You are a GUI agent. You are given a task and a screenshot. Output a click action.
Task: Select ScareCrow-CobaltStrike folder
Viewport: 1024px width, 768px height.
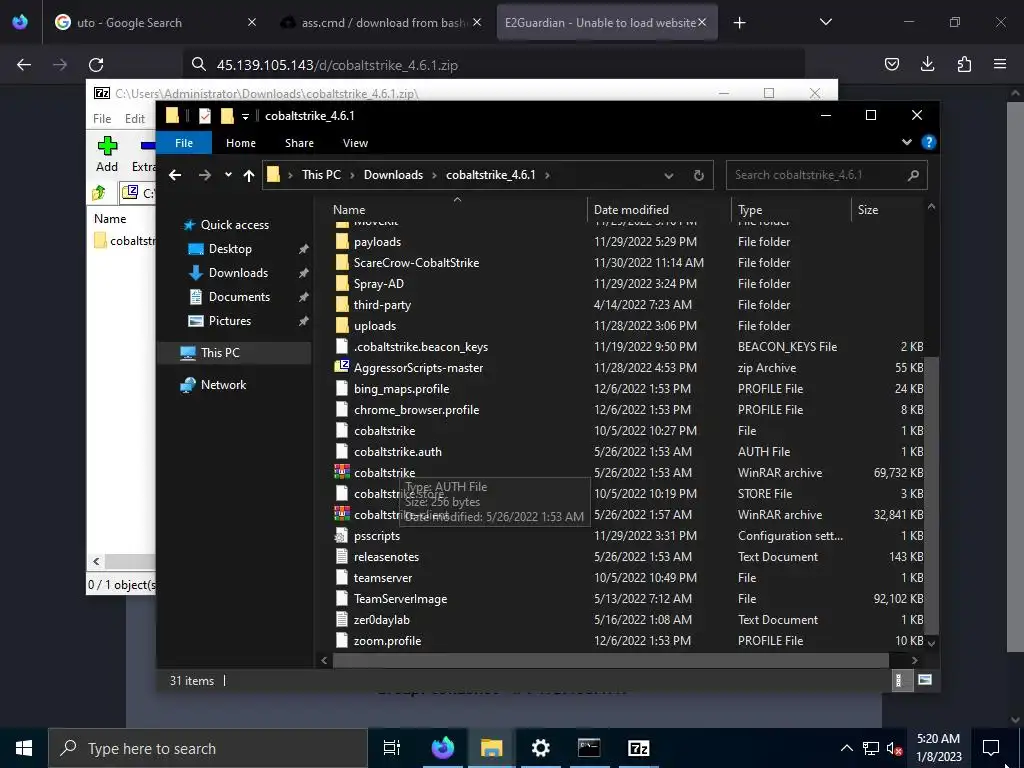point(627,263)
